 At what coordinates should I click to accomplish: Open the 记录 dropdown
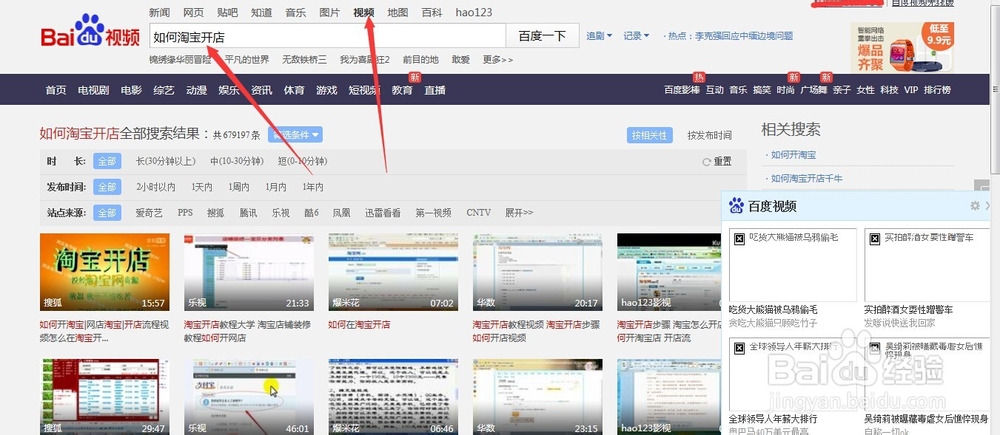[x=636, y=36]
